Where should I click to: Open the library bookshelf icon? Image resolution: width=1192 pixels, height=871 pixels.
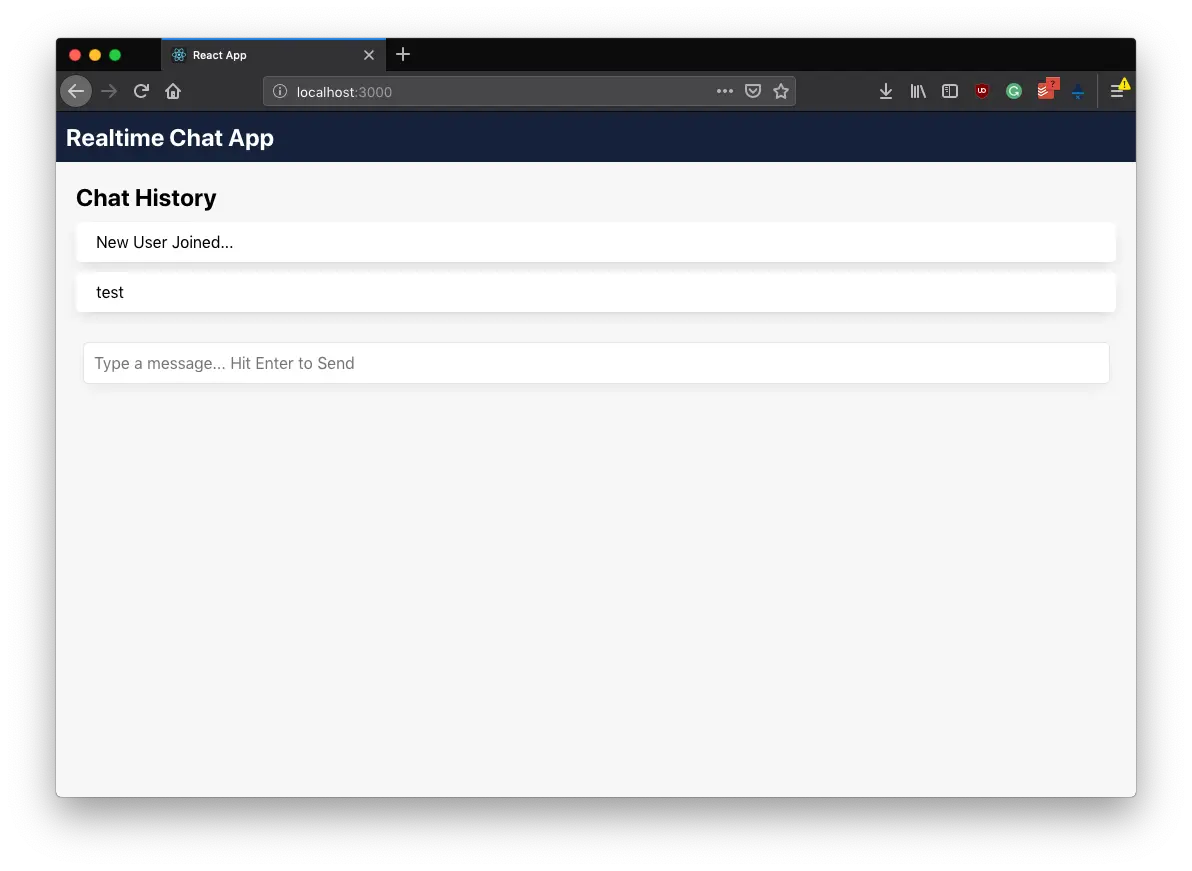click(918, 91)
